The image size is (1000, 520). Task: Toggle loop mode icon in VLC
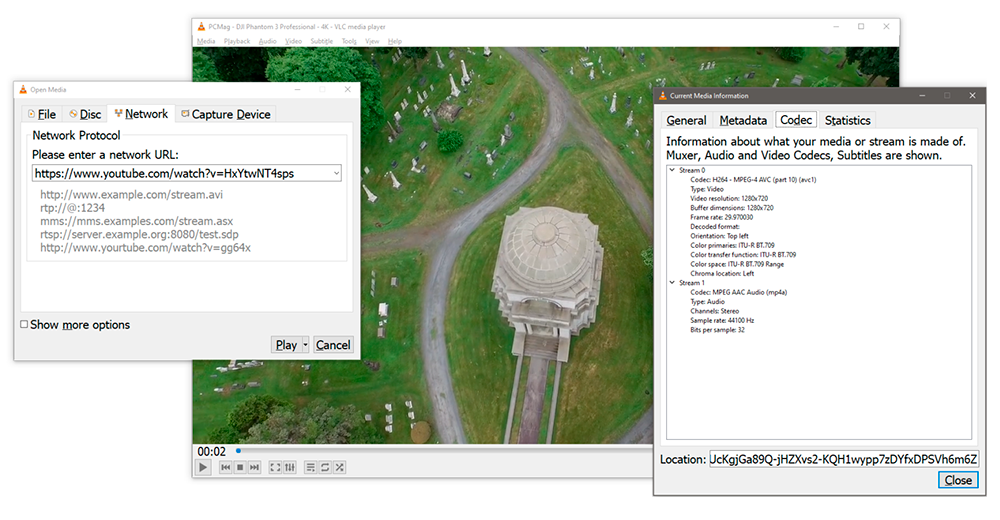point(325,468)
